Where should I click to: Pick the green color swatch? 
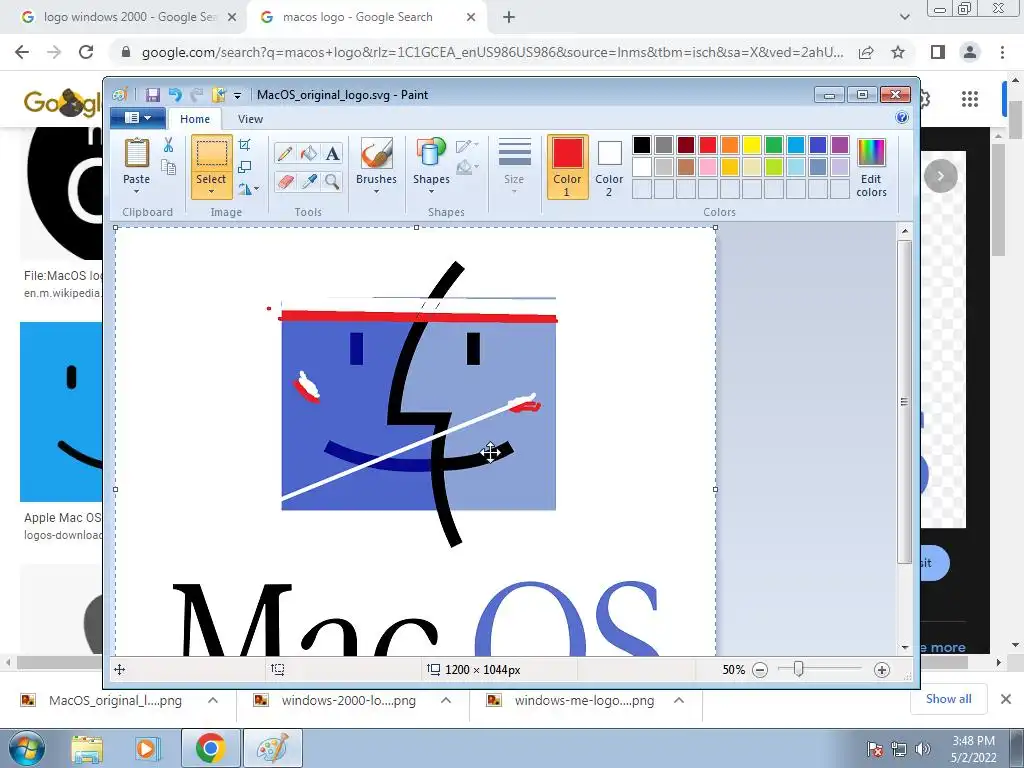coord(774,144)
